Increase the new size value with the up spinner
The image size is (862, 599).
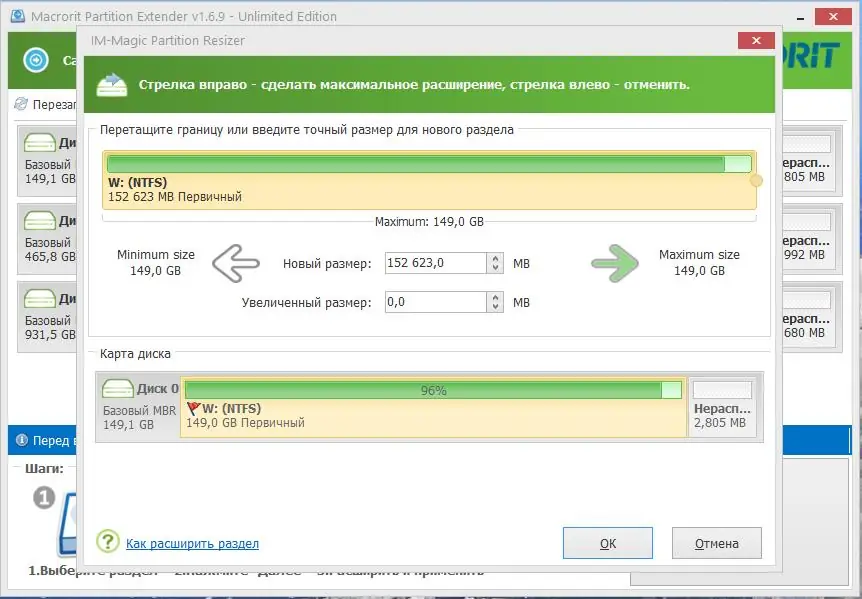point(495,258)
